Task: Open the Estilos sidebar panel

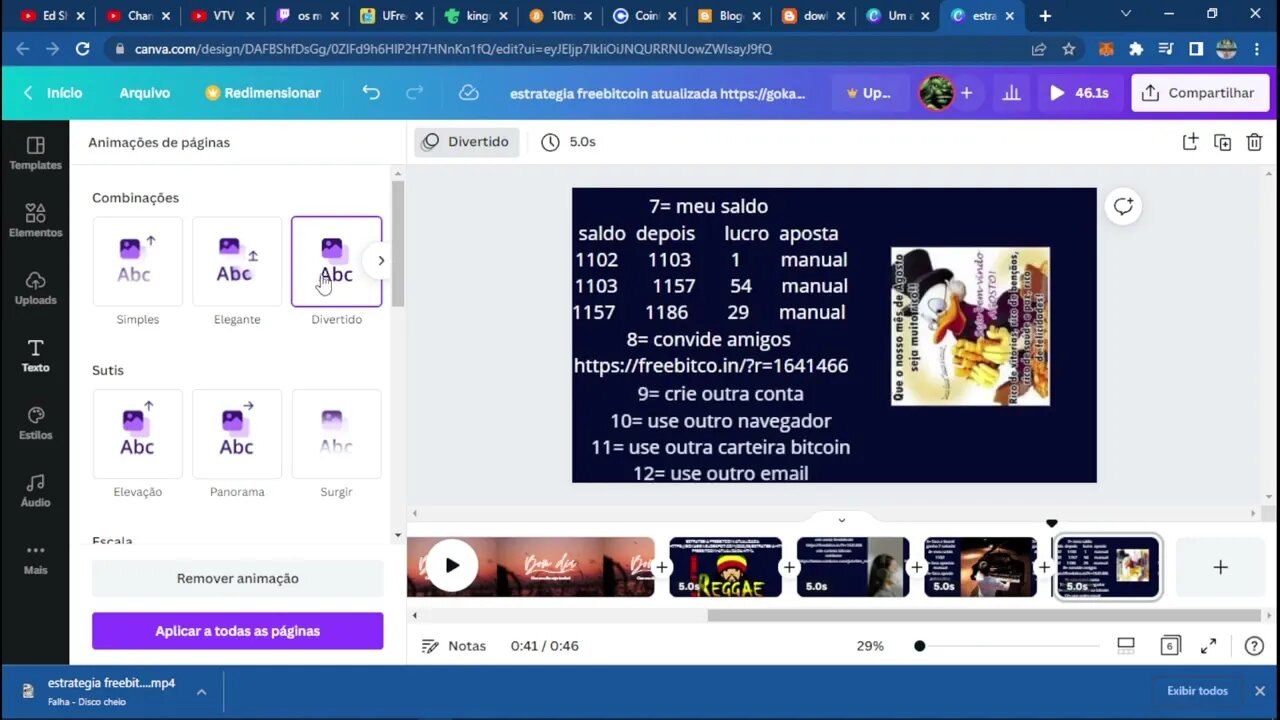Action: pos(35,423)
